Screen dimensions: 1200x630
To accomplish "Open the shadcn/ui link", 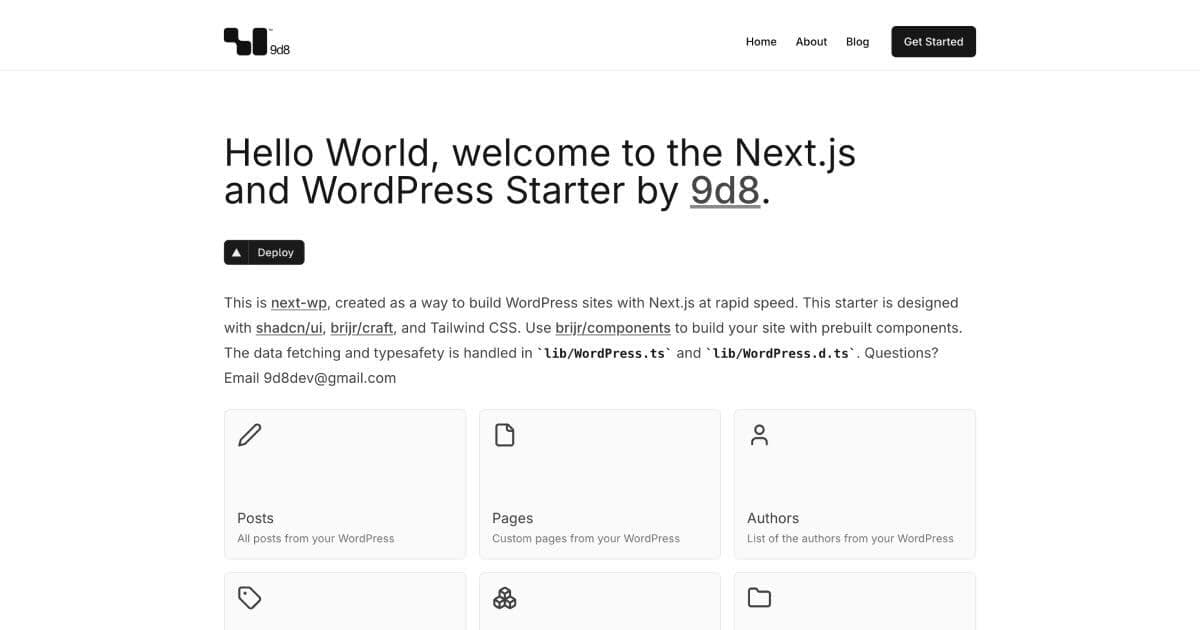I will [x=289, y=327].
